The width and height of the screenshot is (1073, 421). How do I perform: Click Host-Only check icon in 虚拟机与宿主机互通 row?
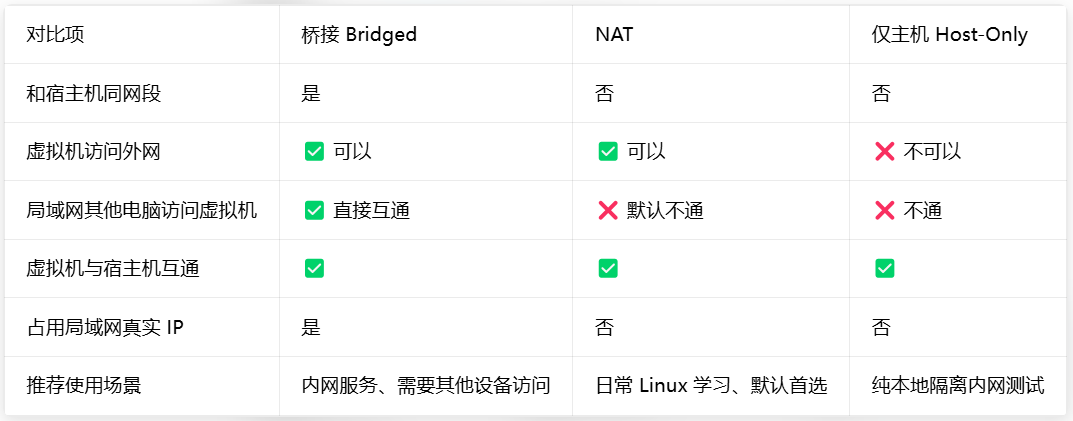tap(884, 268)
